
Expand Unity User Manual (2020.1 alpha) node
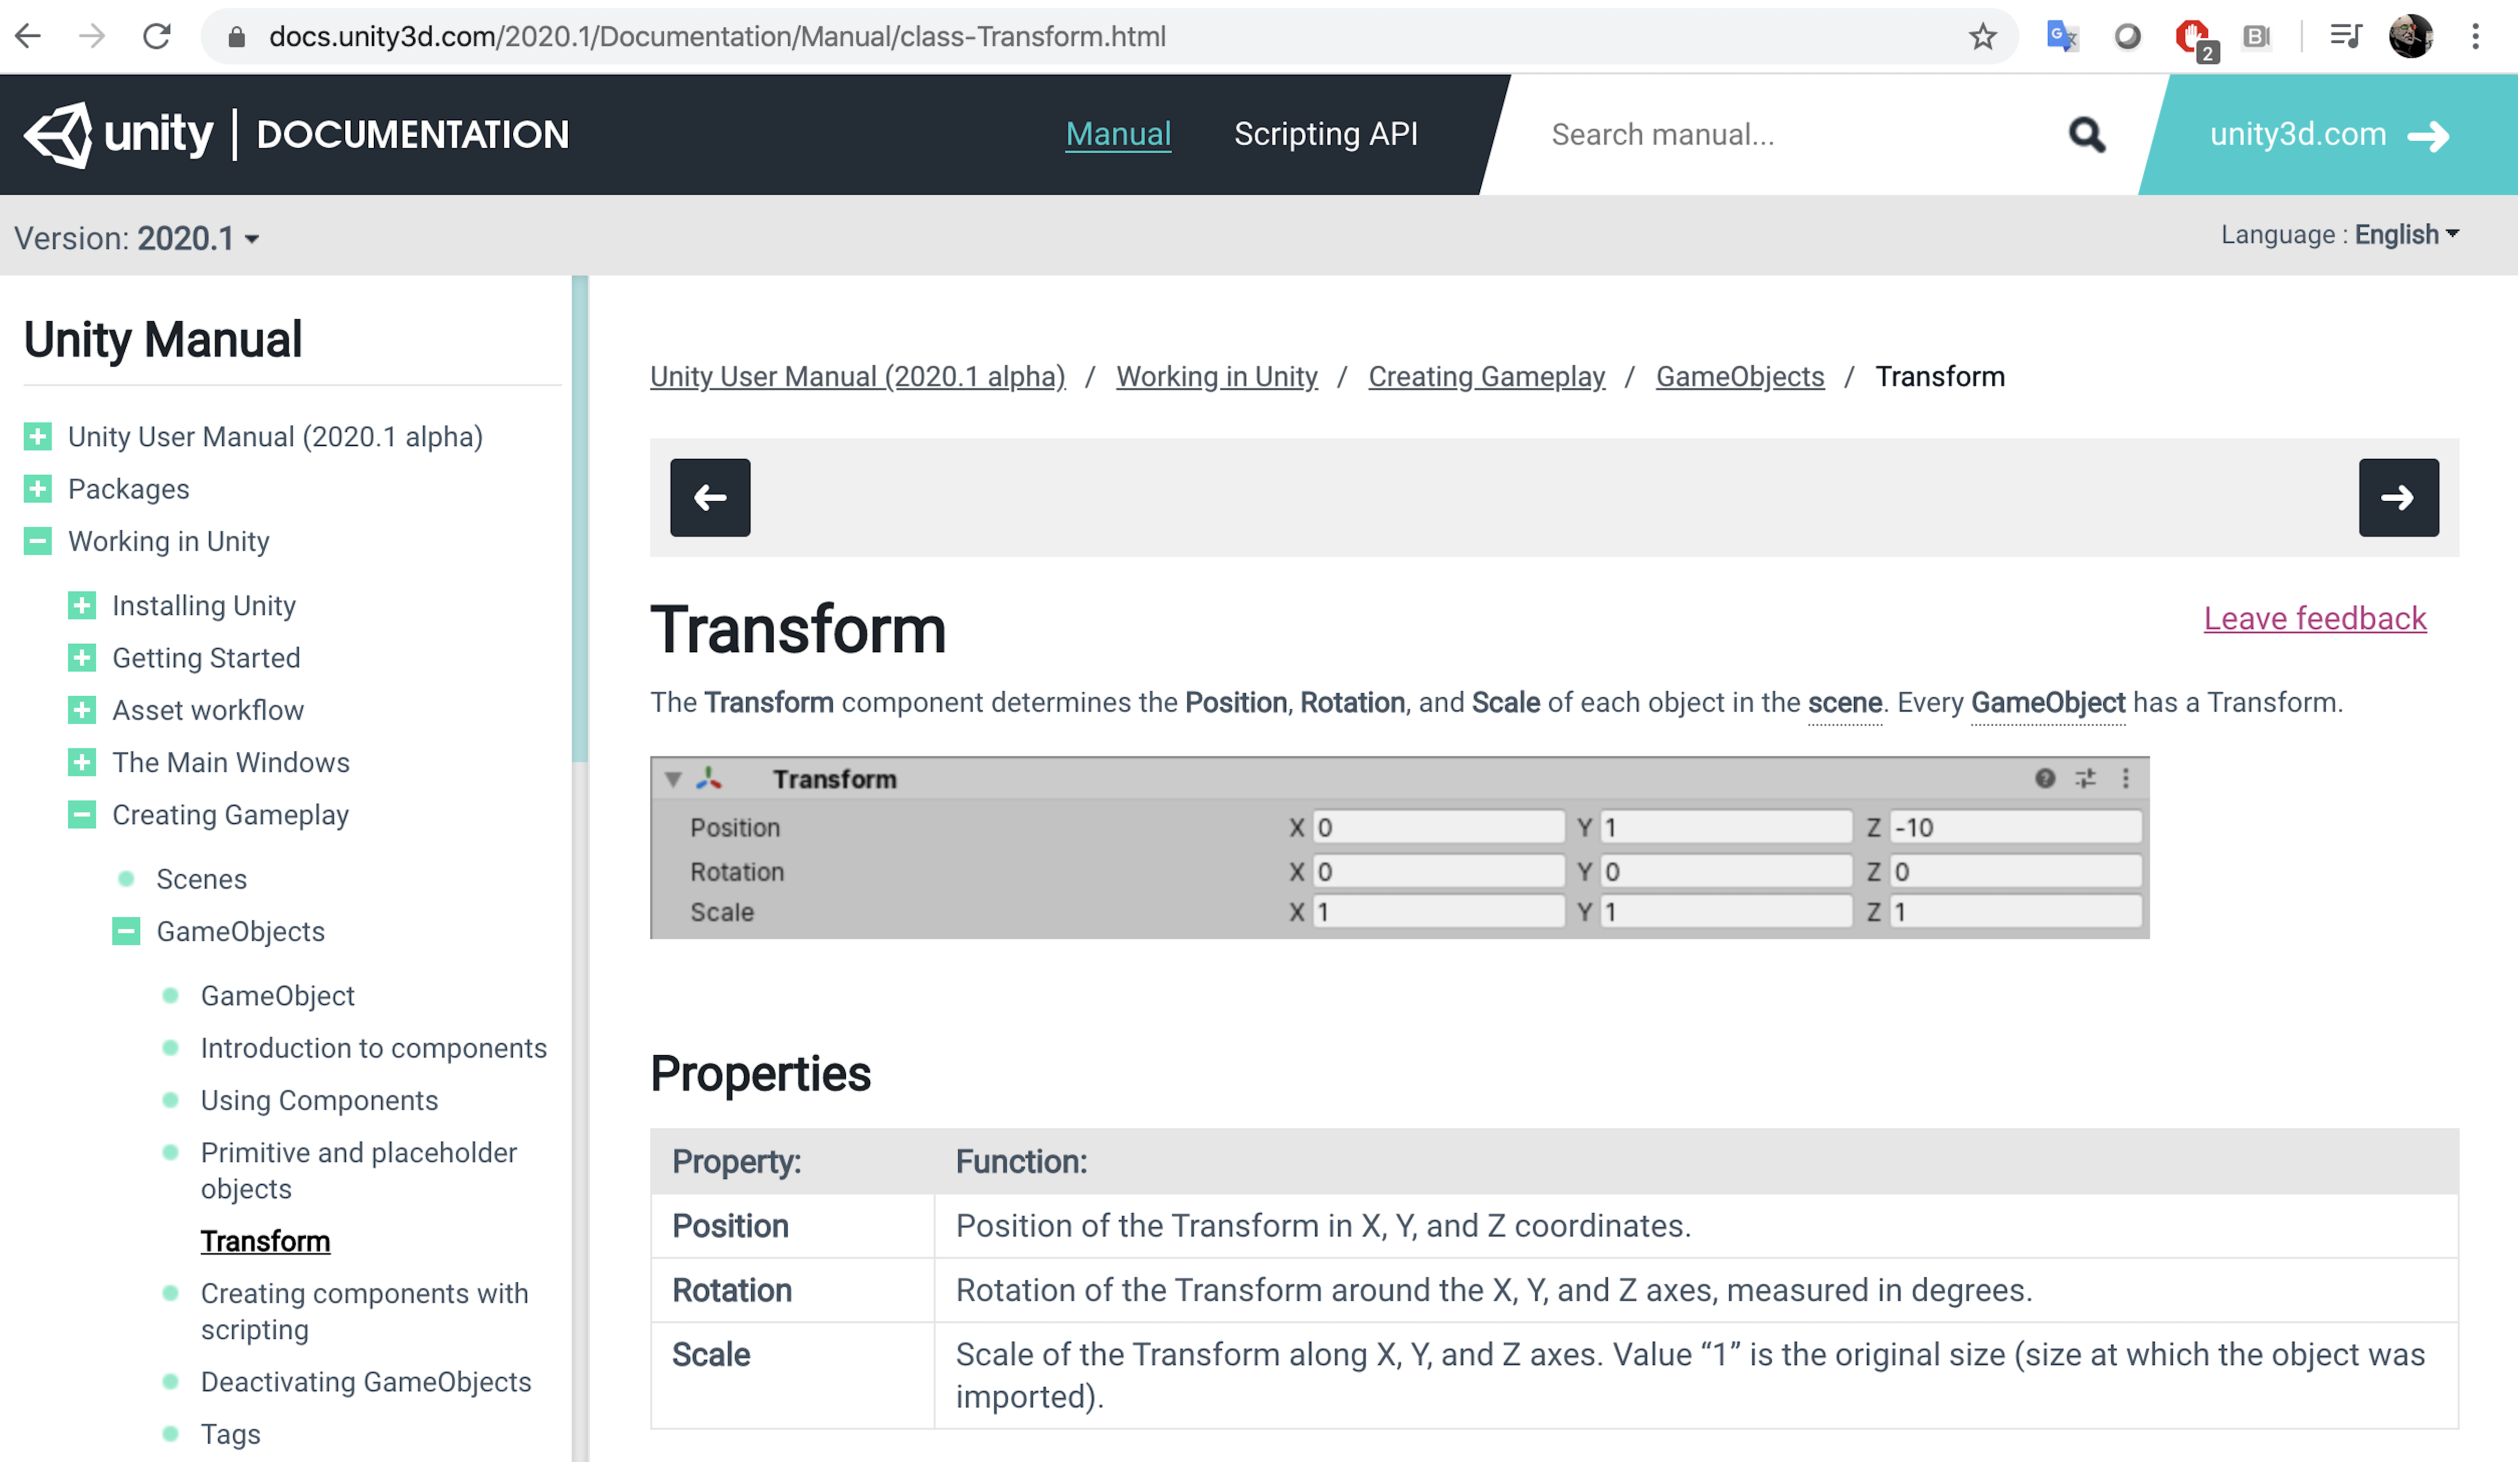pyautogui.click(x=38, y=436)
